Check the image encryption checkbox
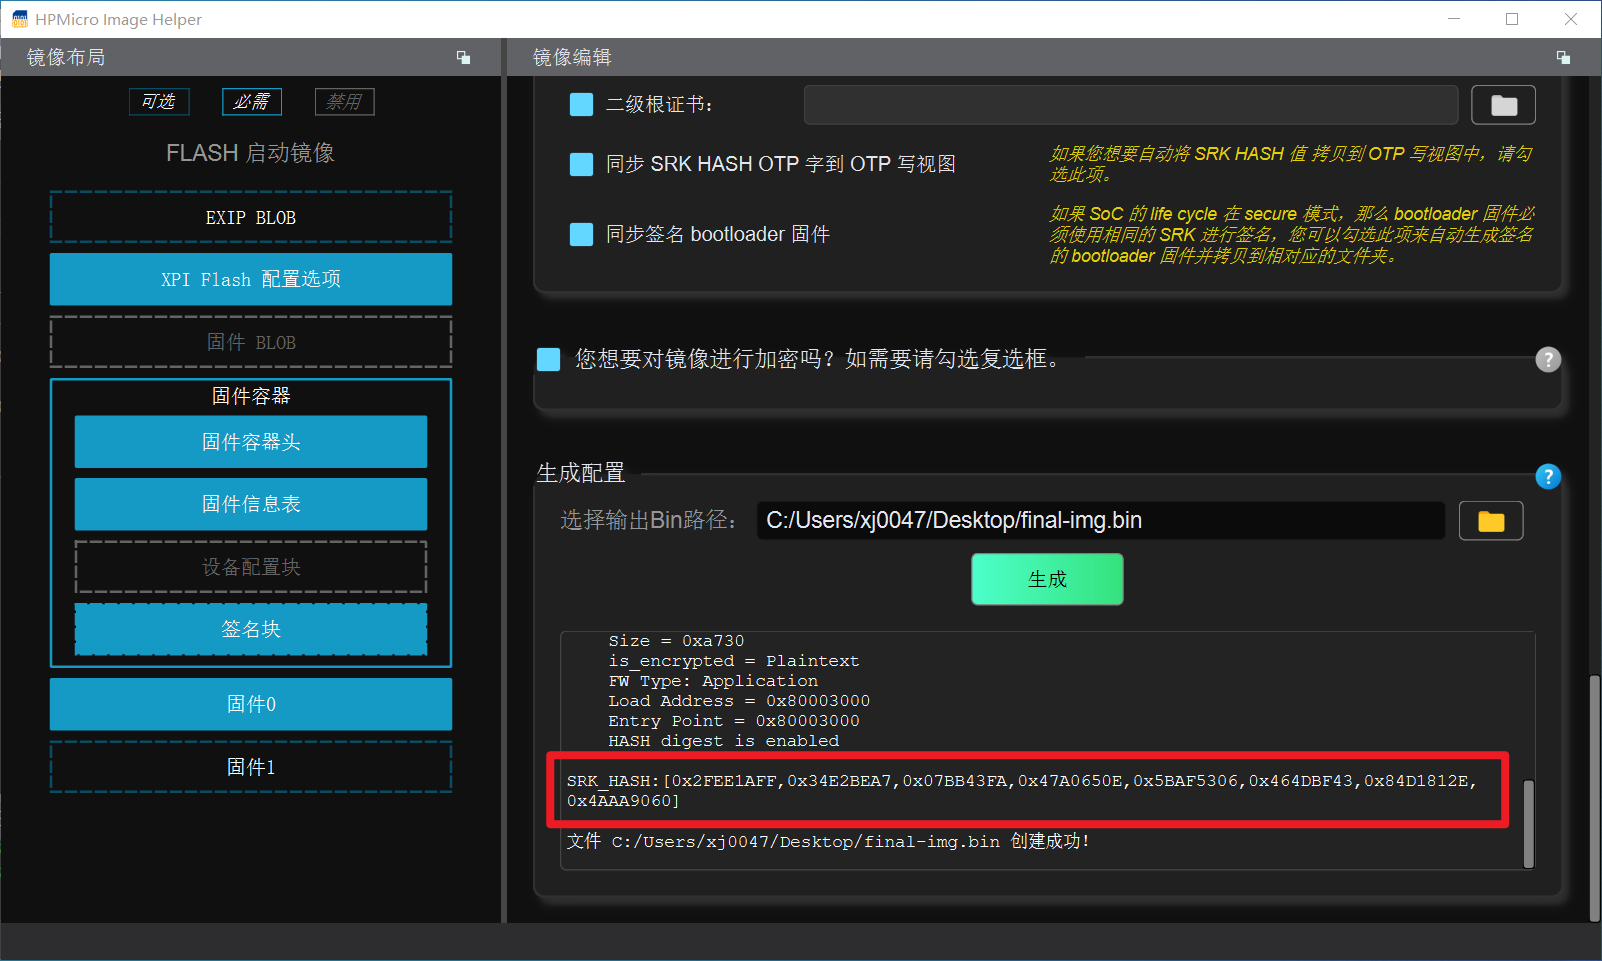Viewport: 1602px width, 961px height. pyautogui.click(x=548, y=359)
